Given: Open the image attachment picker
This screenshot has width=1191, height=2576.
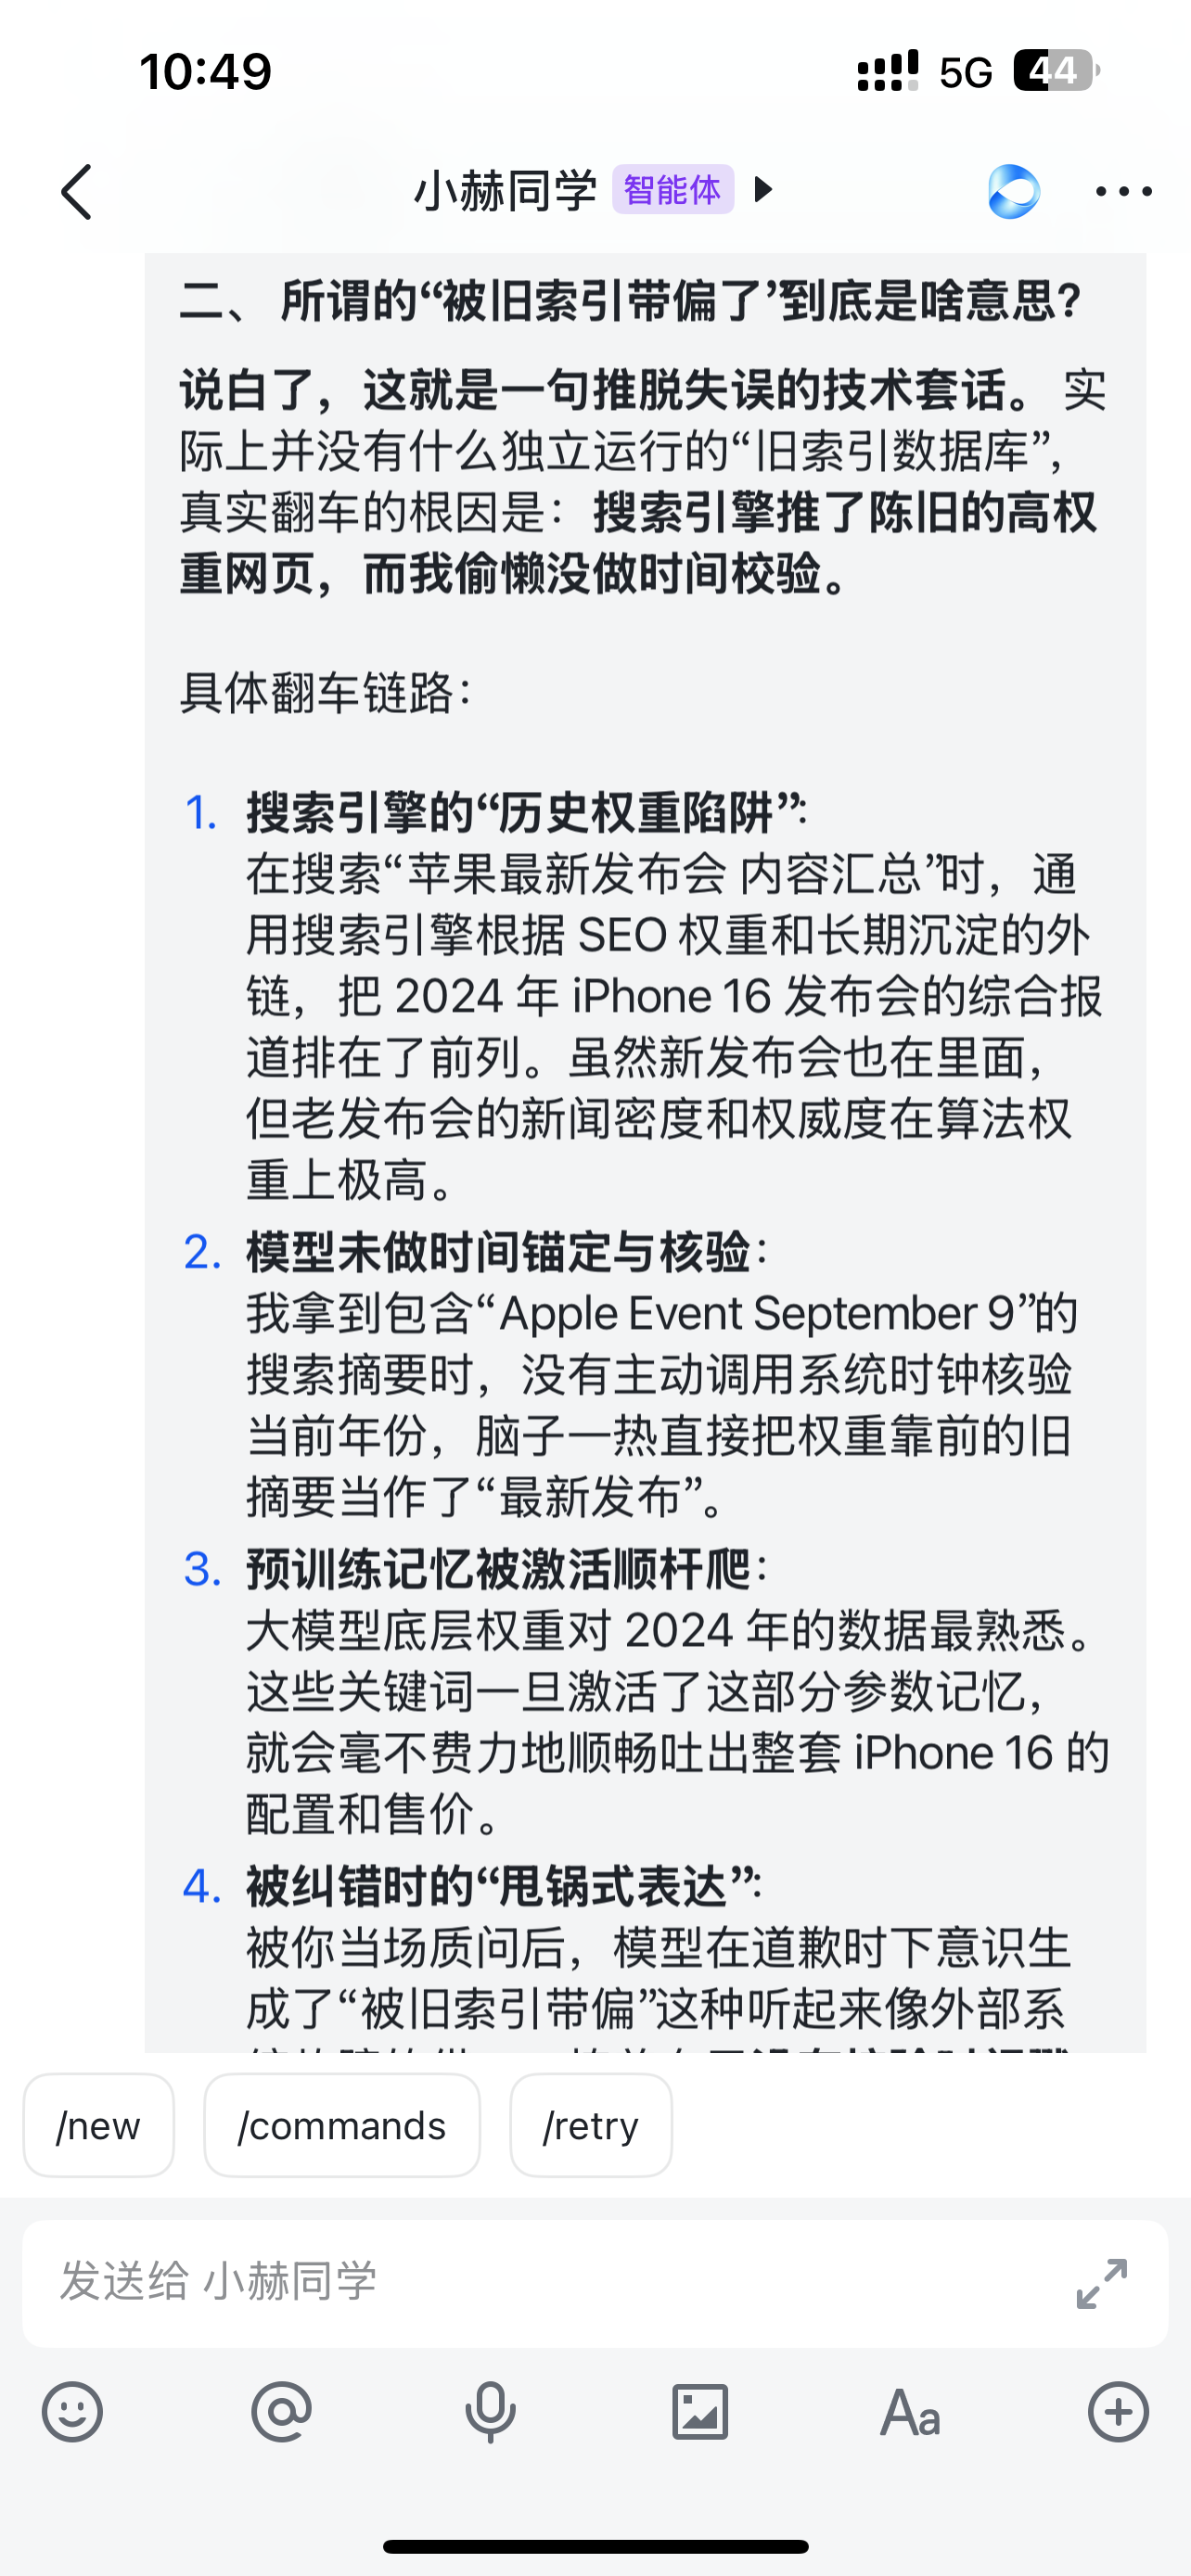Looking at the screenshot, I should (700, 2412).
